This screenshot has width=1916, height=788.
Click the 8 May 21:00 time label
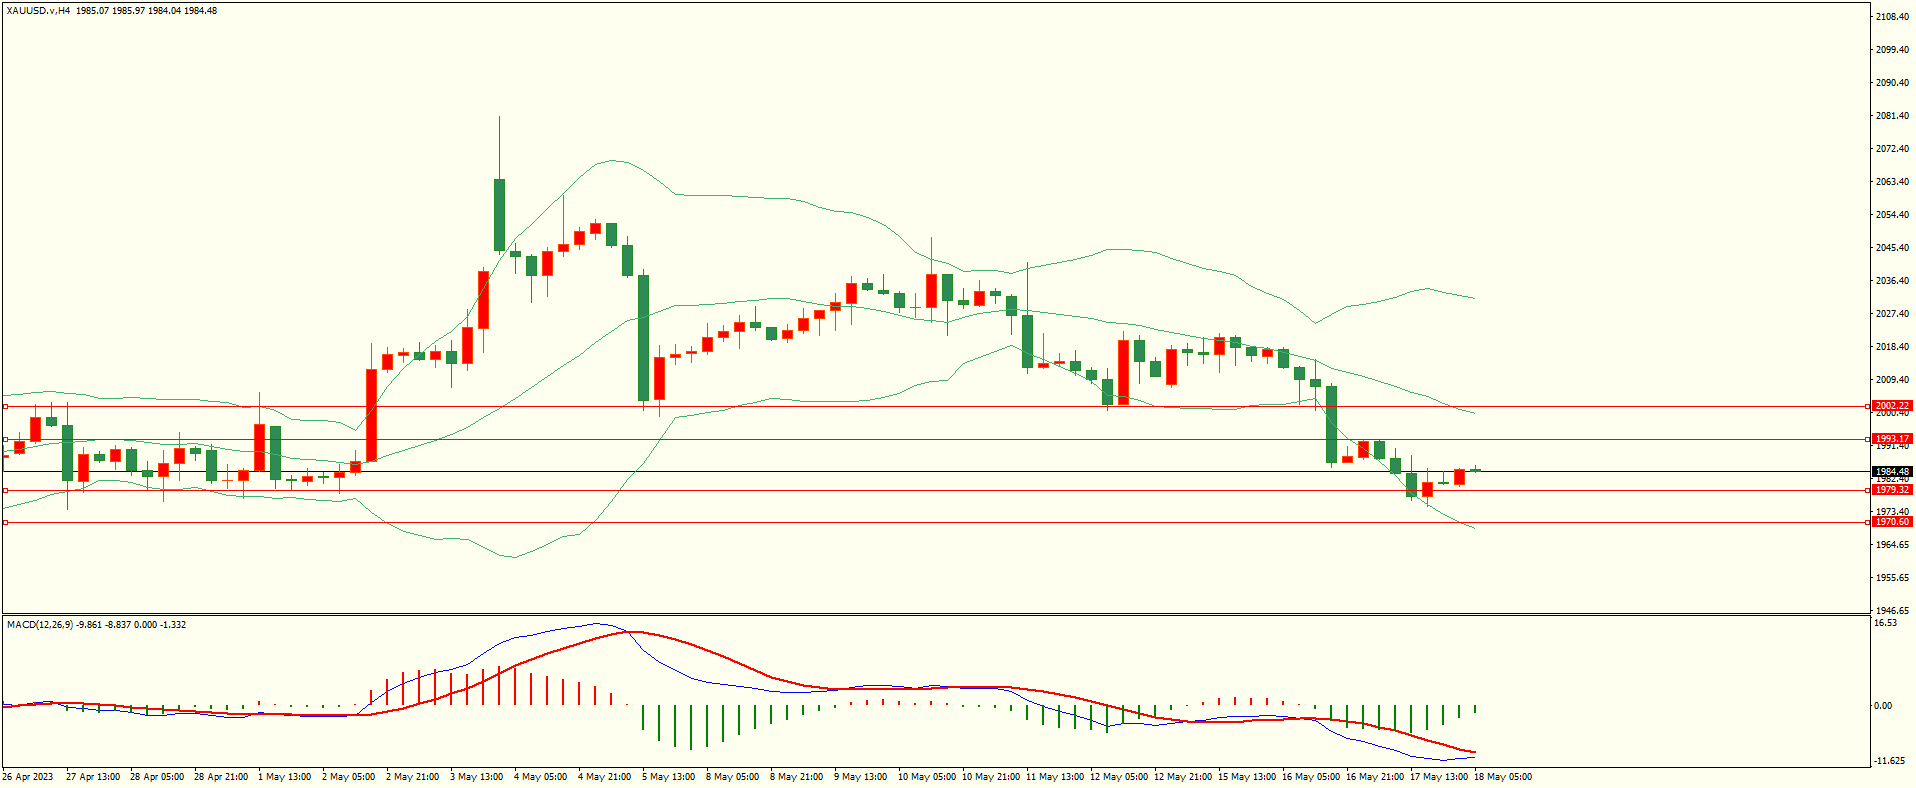[x=797, y=777]
